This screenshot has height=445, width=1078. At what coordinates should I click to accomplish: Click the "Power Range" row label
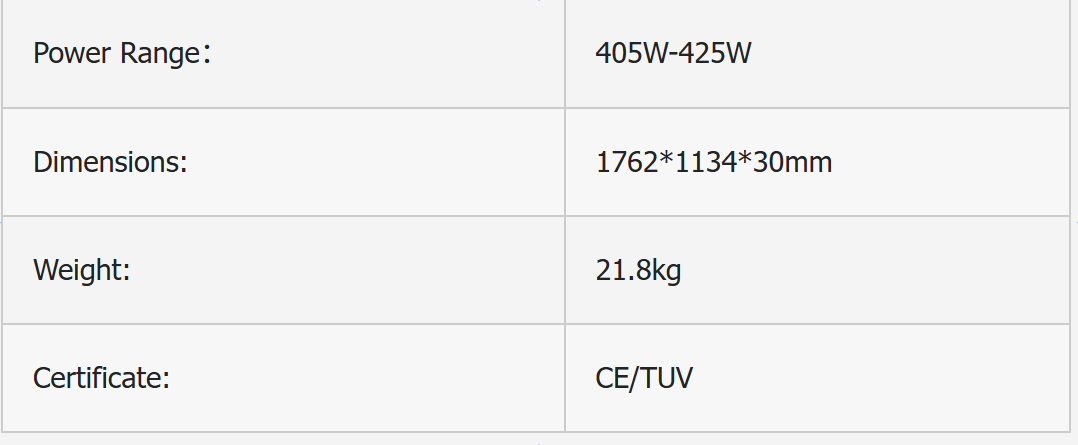pos(121,53)
